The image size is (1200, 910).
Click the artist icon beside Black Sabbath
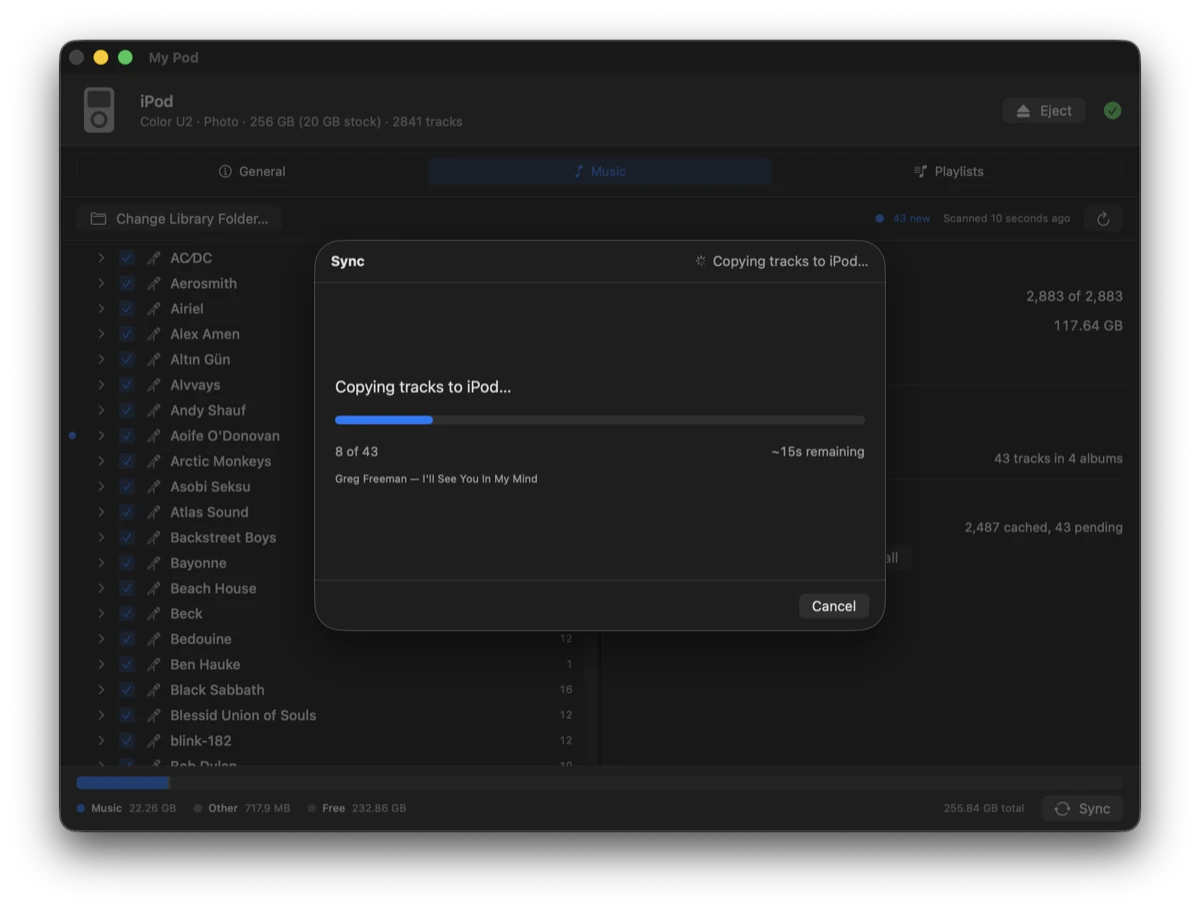click(153, 690)
